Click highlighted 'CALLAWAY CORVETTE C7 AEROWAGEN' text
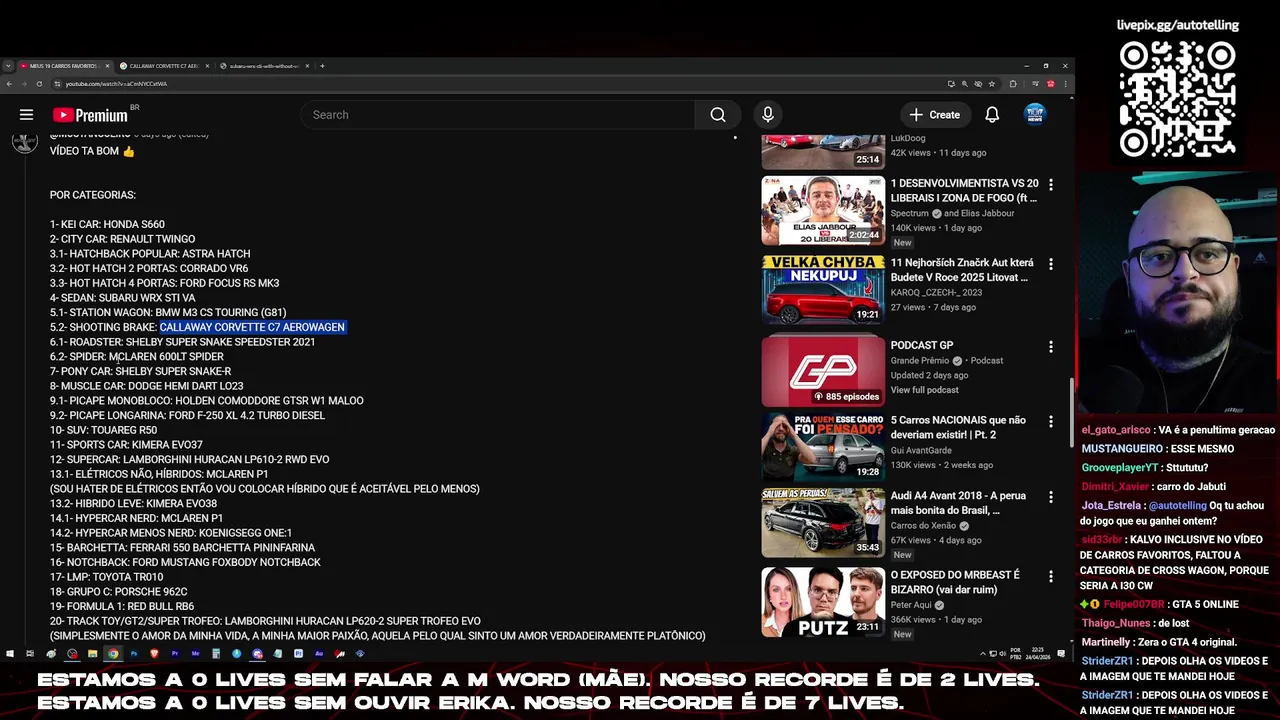The width and height of the screenshot is (1280, 720). pyautogui.click(x=252, y=327)
